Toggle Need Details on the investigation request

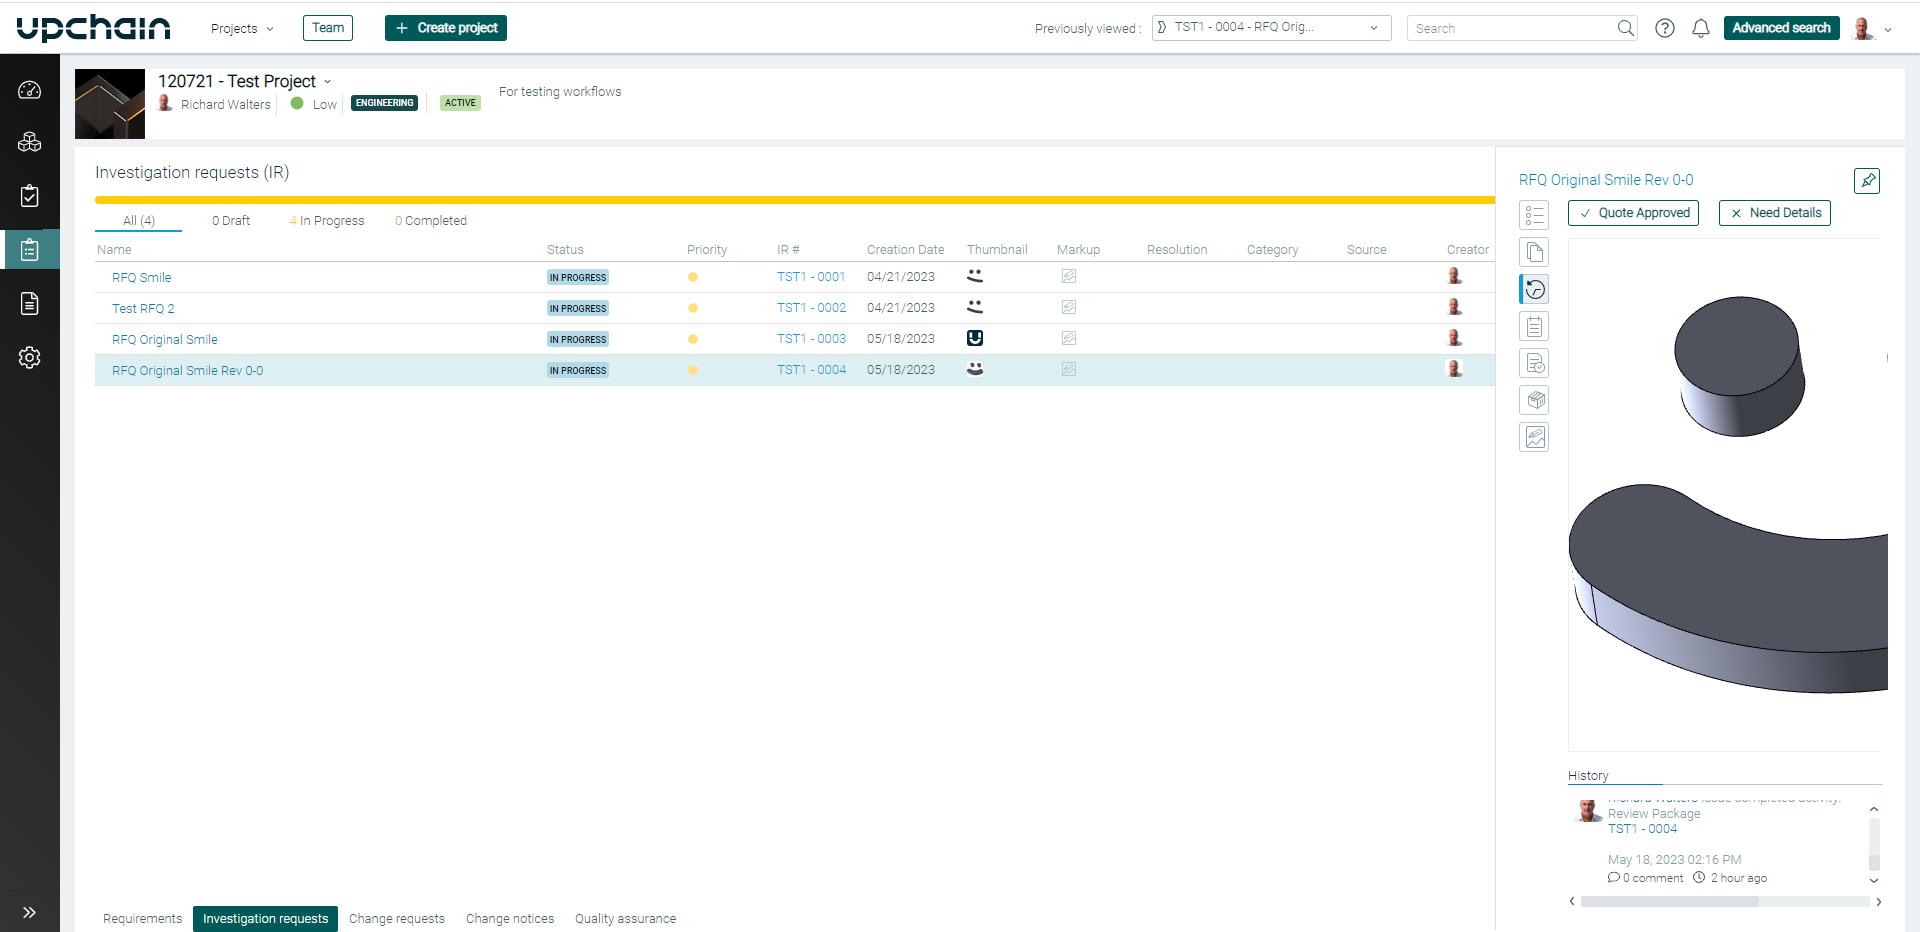pyautogui.click(x=1774, y=213)
